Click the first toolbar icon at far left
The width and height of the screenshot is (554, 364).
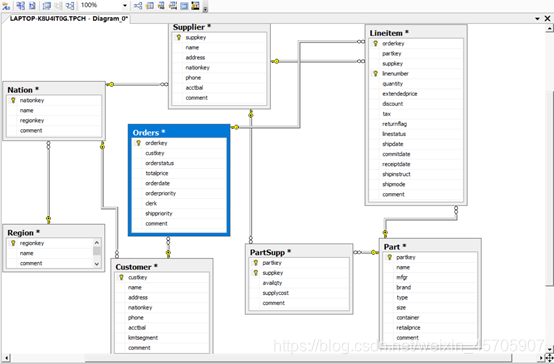click(6, 6)
